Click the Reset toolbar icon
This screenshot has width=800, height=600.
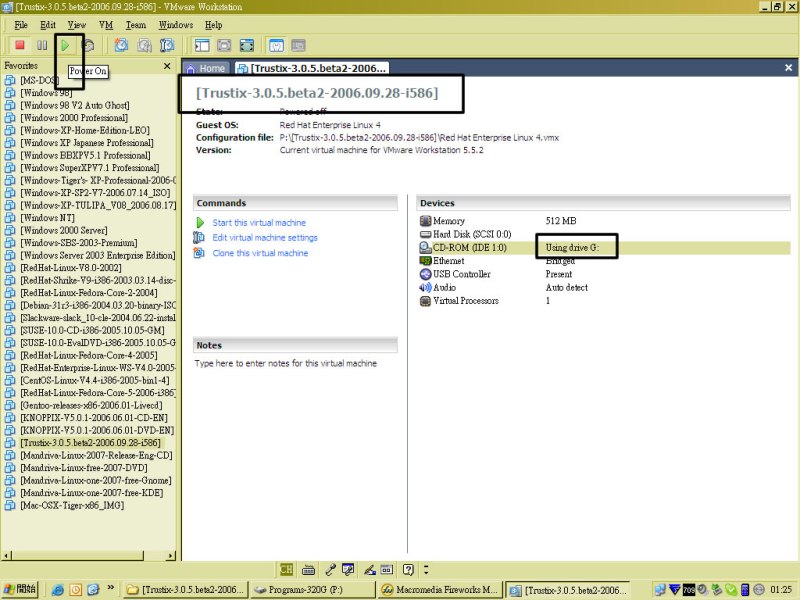pyautogui.click(x=88, y=45)
